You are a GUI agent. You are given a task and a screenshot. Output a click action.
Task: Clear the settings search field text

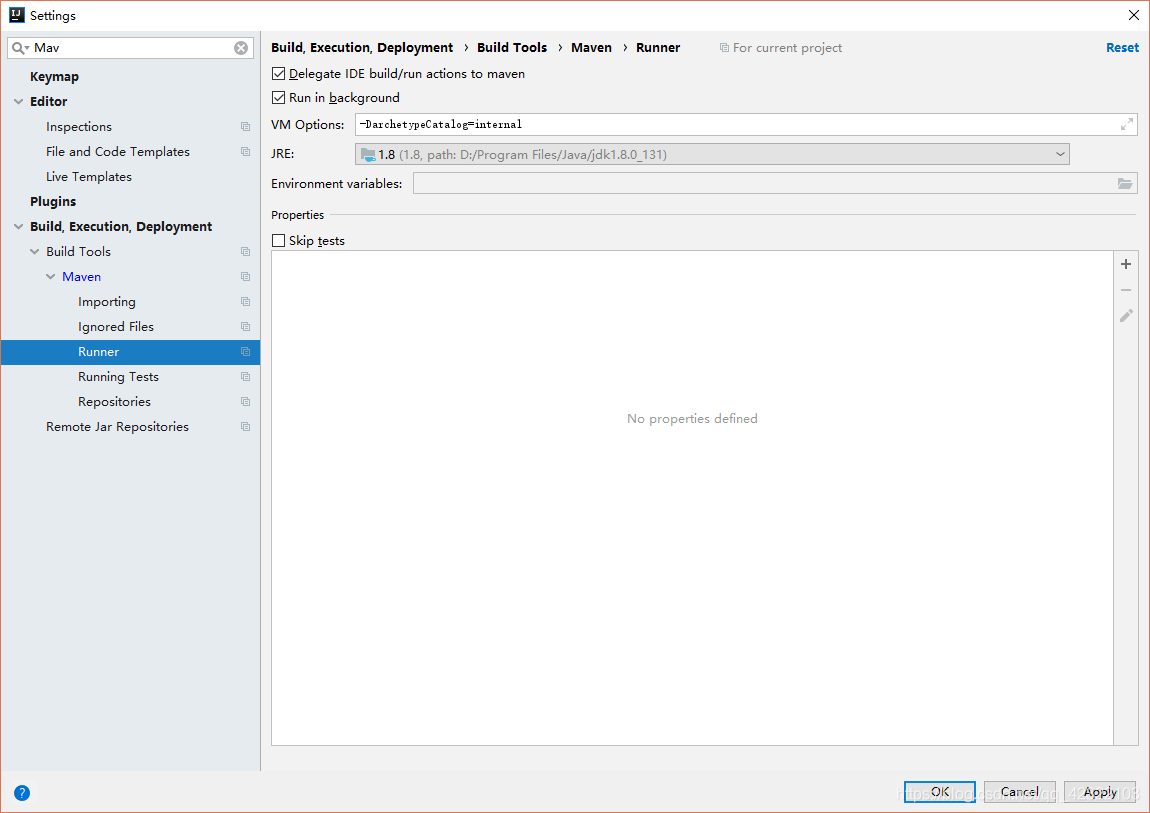[241, 48]
